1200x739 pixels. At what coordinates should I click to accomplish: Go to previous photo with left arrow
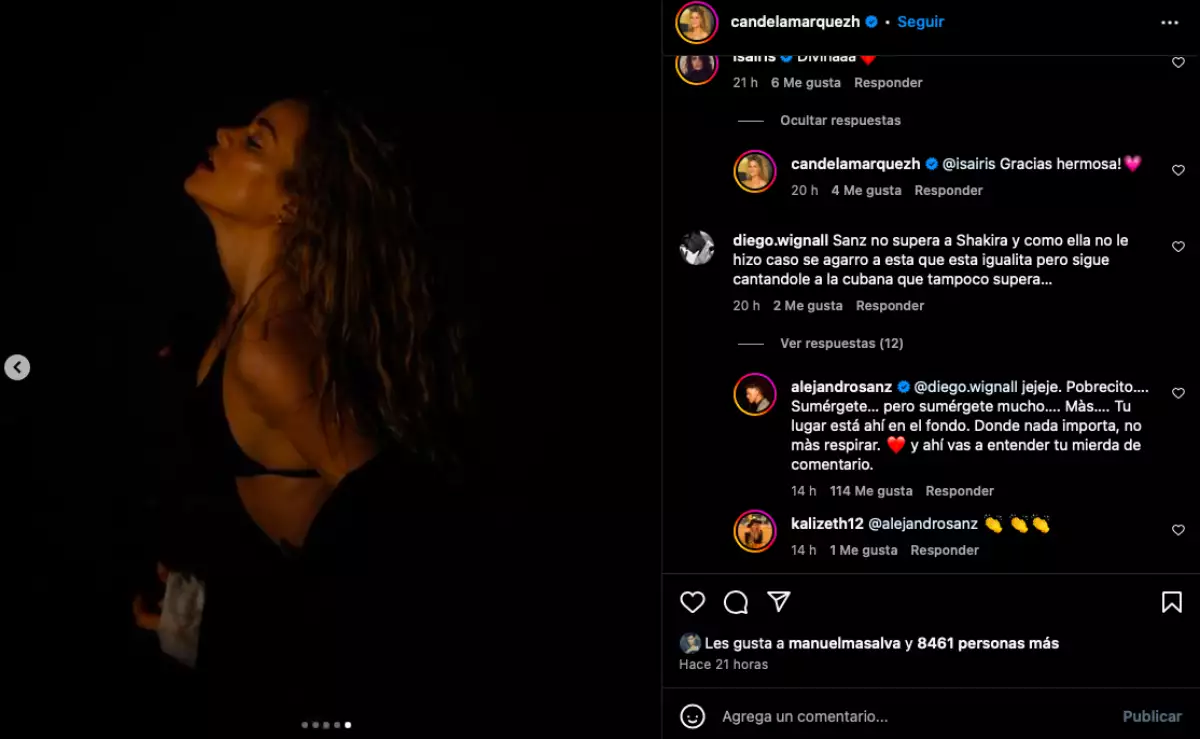click(x=17, y=368)
